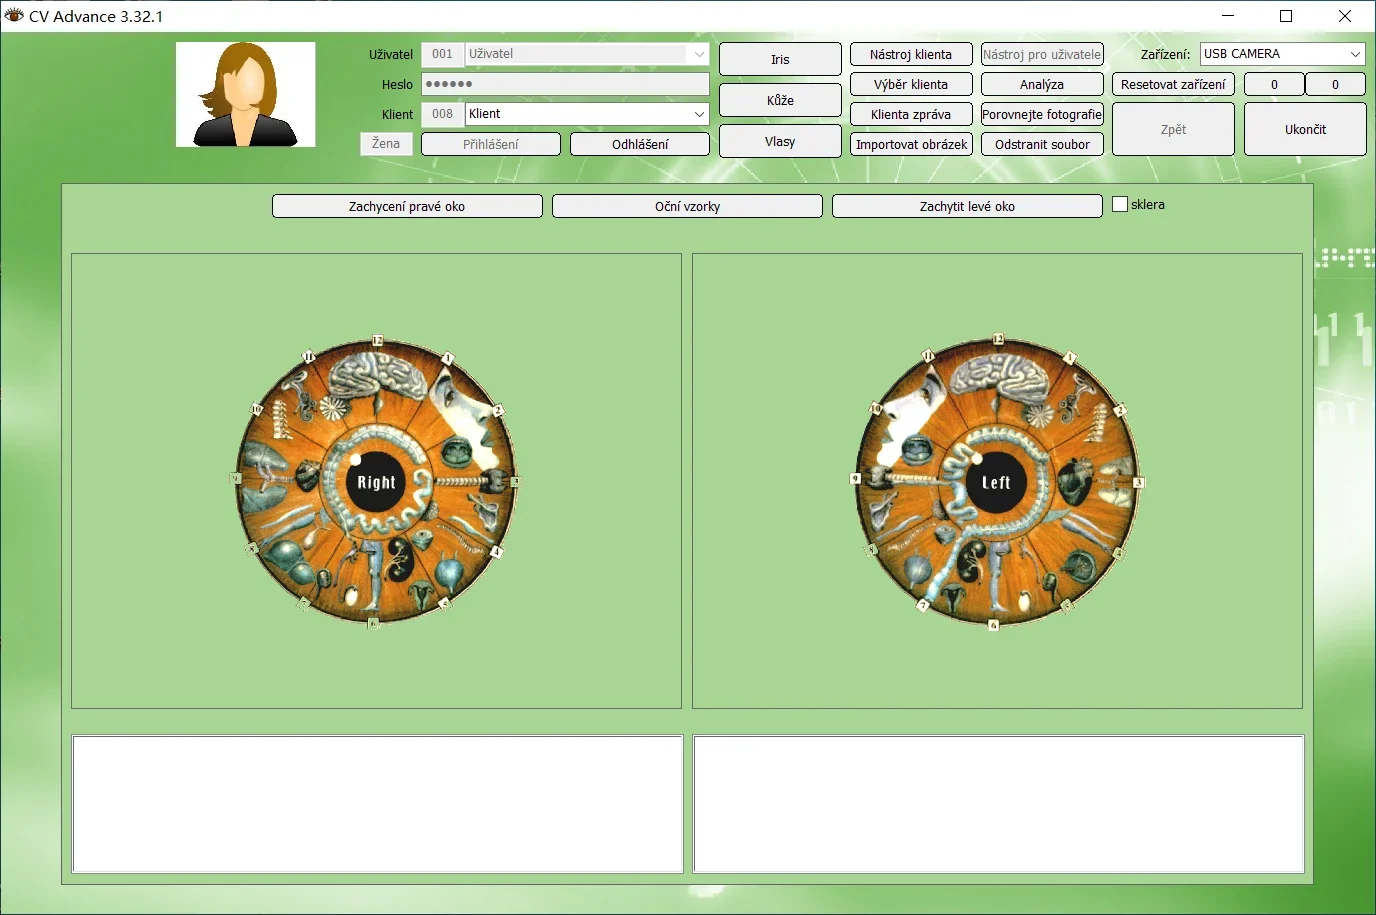Click the Left eye iridology chart
The height and width of the screenshot is (915, 1376).
[x=996, y=482]
